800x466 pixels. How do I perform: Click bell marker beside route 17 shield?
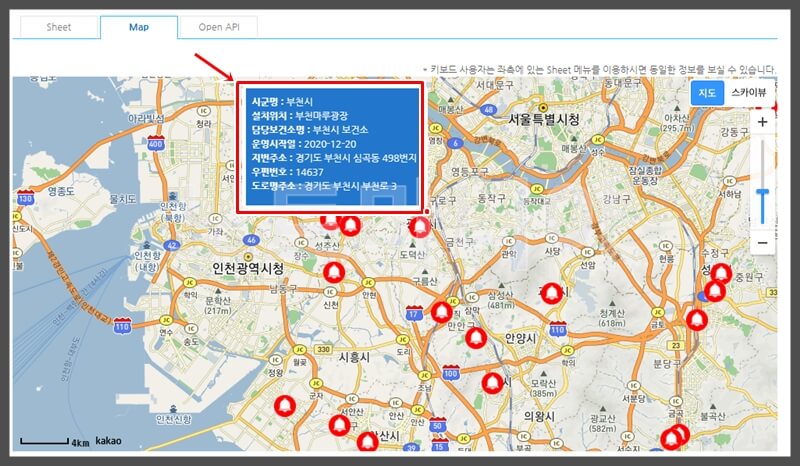pyautogui.click(x=441, y=312)
